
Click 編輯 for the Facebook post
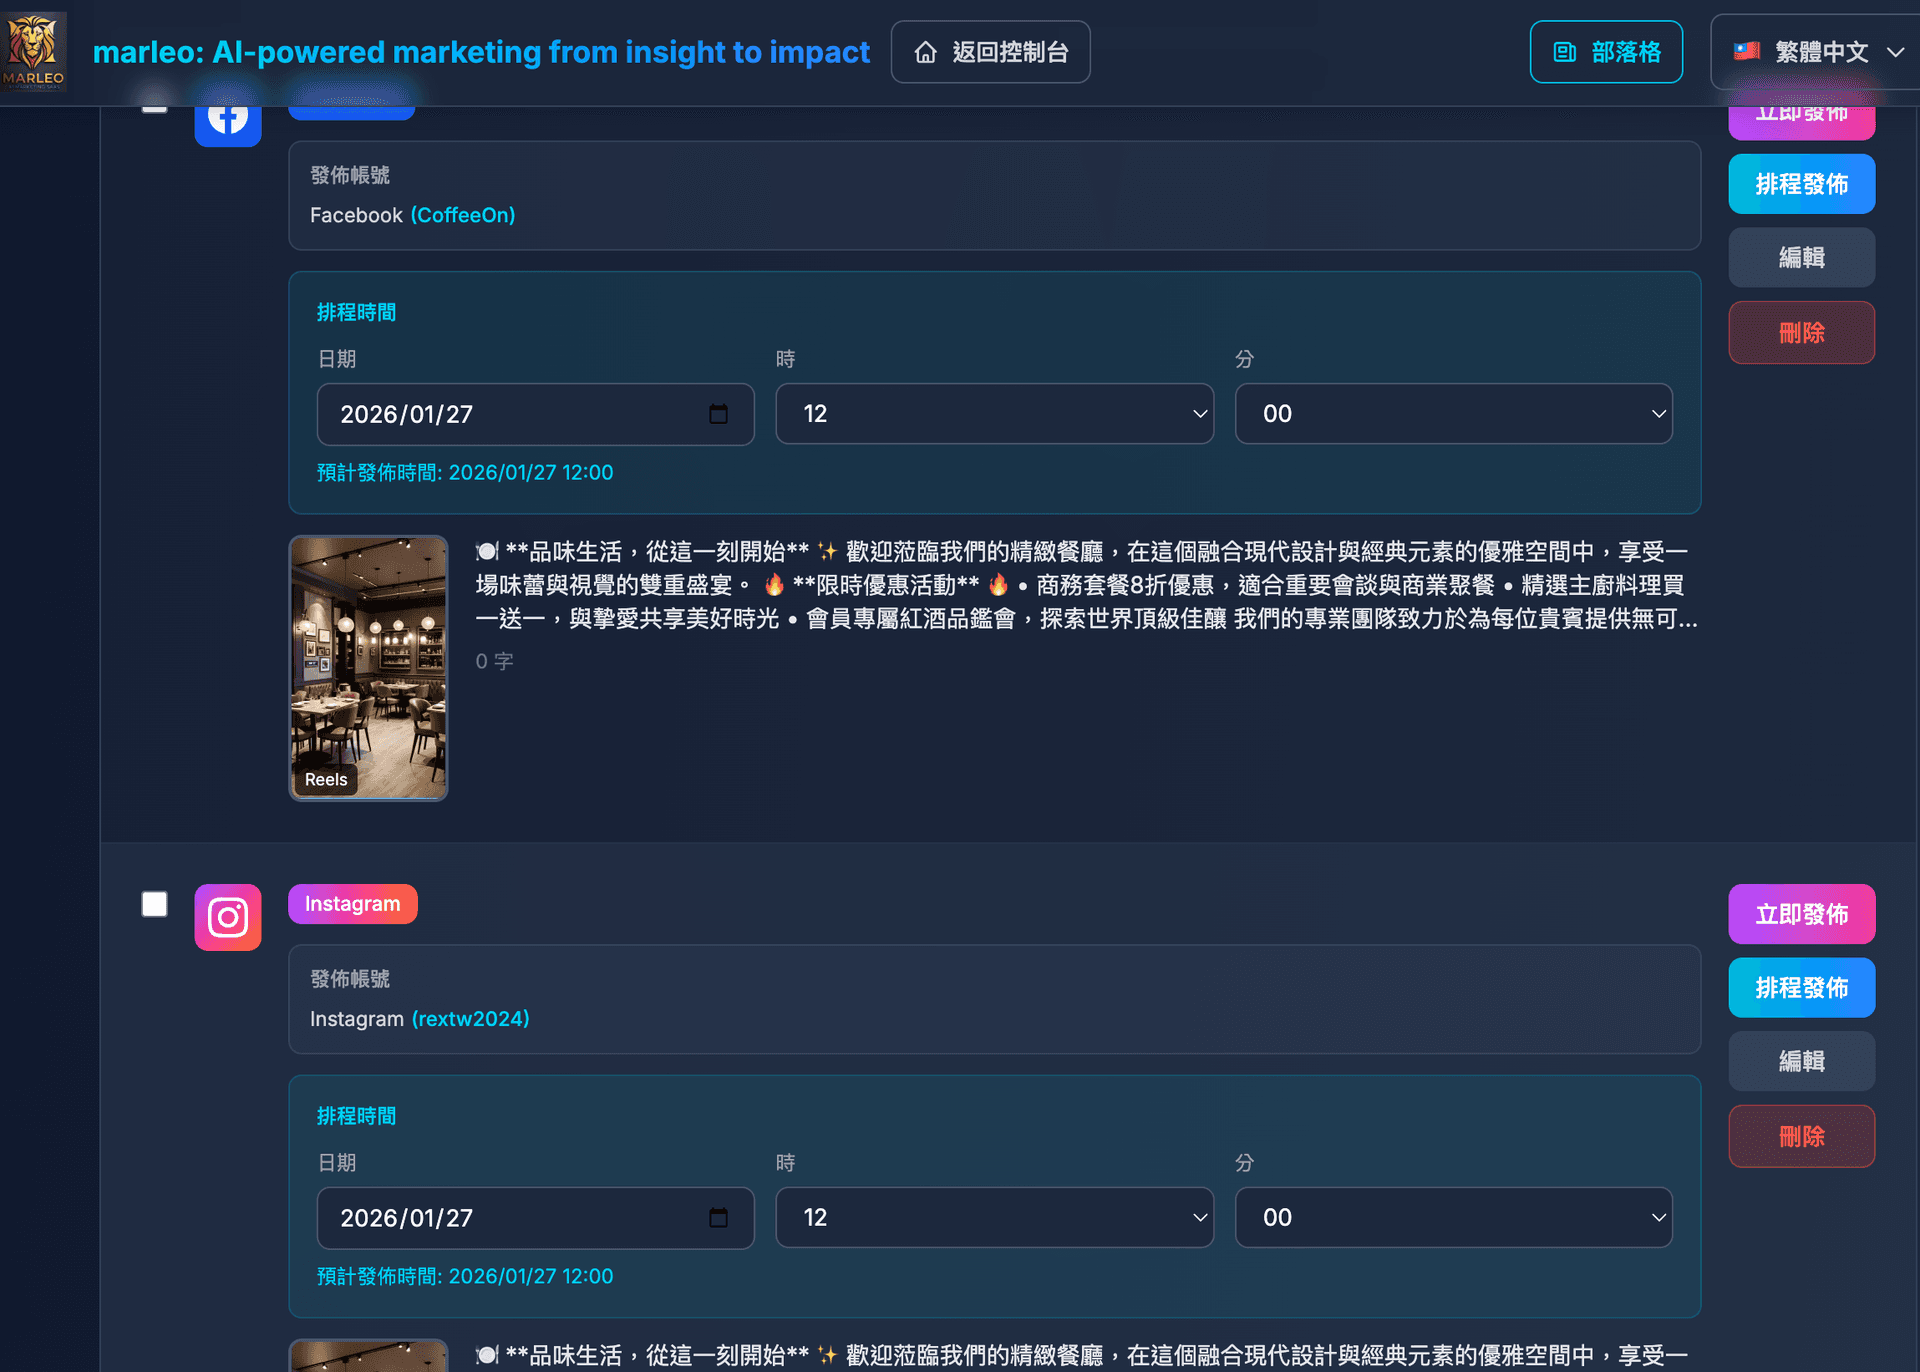point(1802,258)
